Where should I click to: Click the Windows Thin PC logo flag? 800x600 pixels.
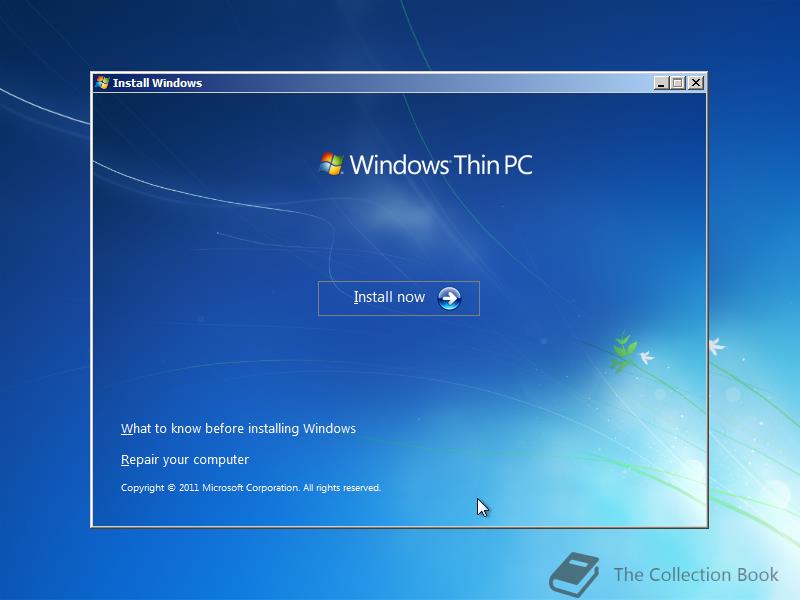click(331, 164)
